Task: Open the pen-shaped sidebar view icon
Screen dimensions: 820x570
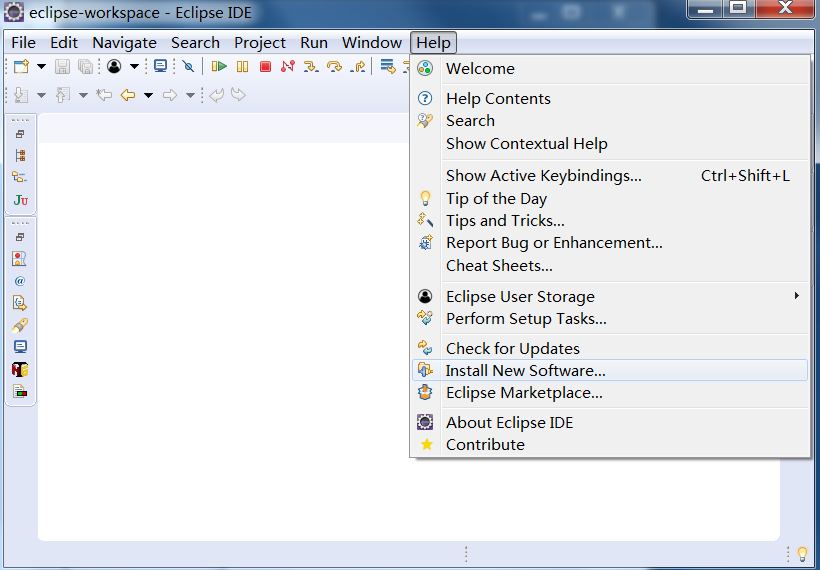Action: coord(20,325)
